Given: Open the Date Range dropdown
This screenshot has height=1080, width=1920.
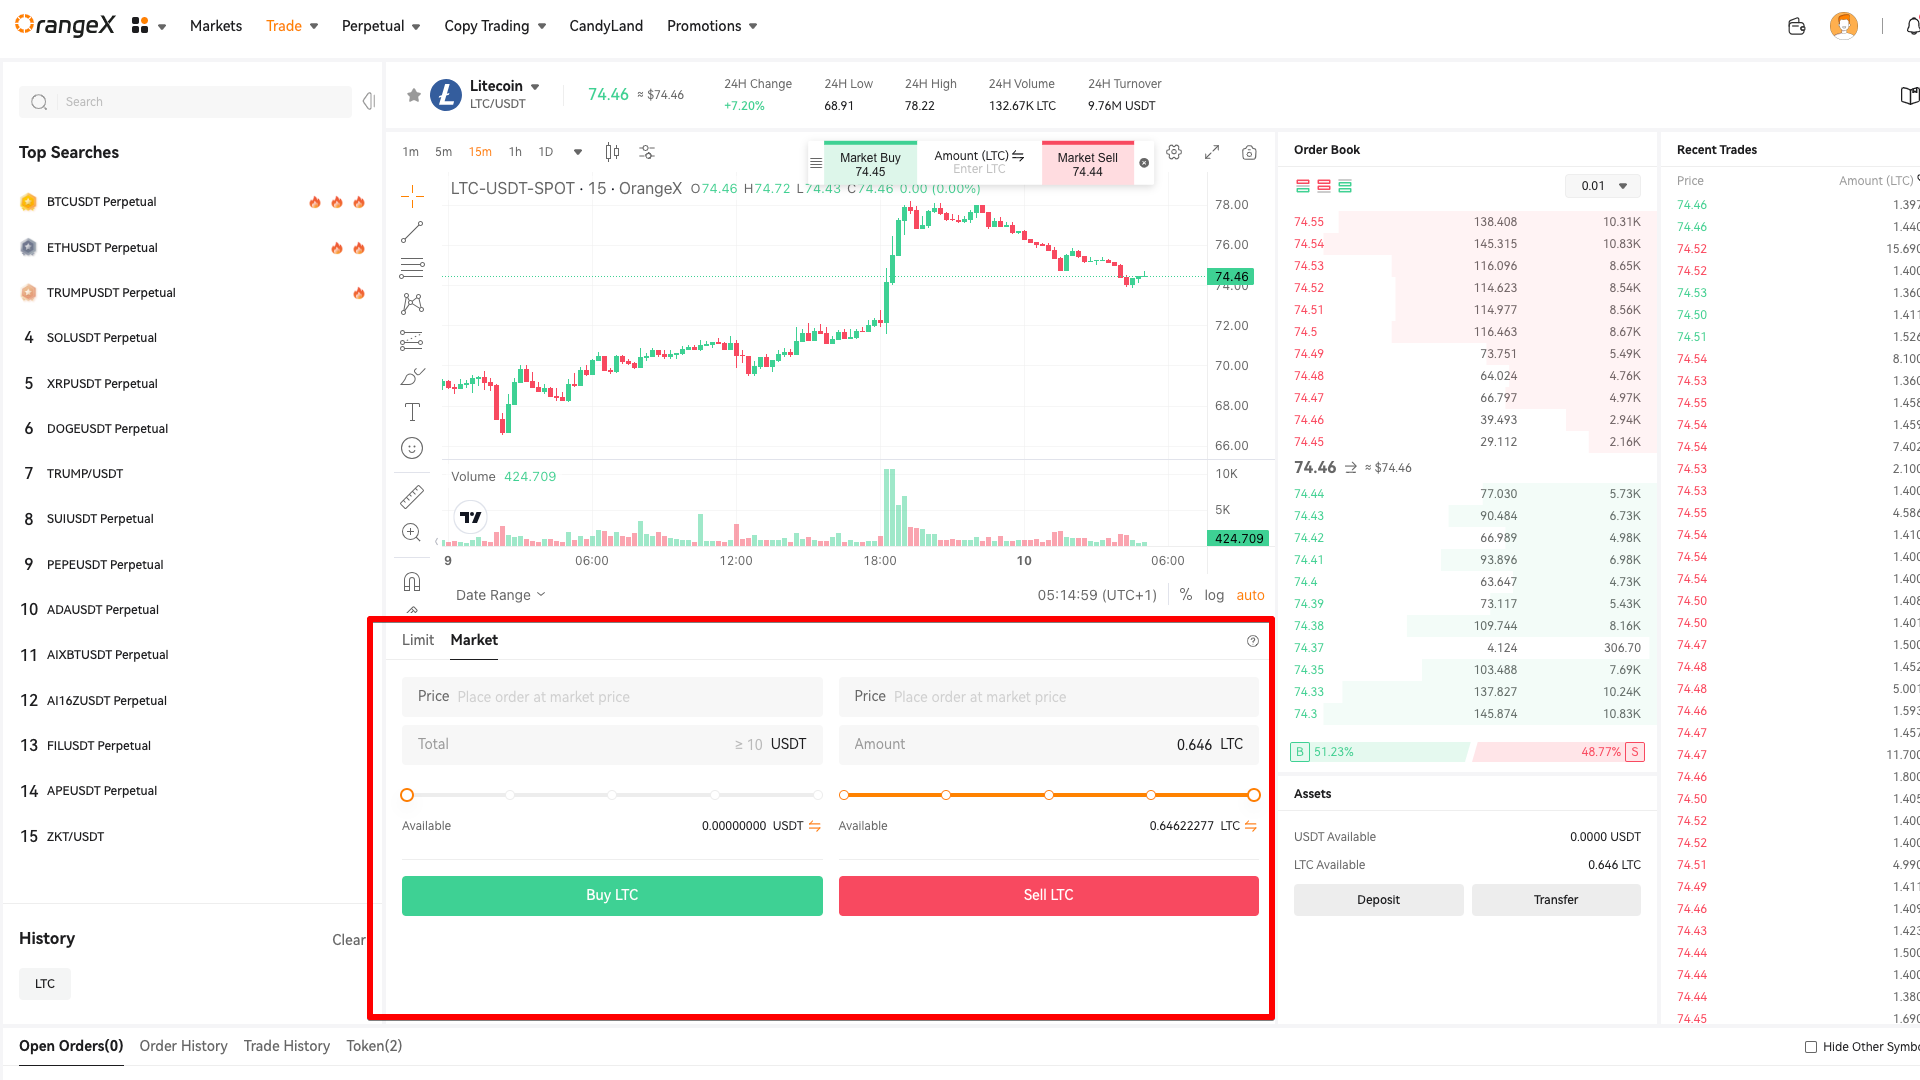Looking at the screenshot, I should tap(500, 595).
